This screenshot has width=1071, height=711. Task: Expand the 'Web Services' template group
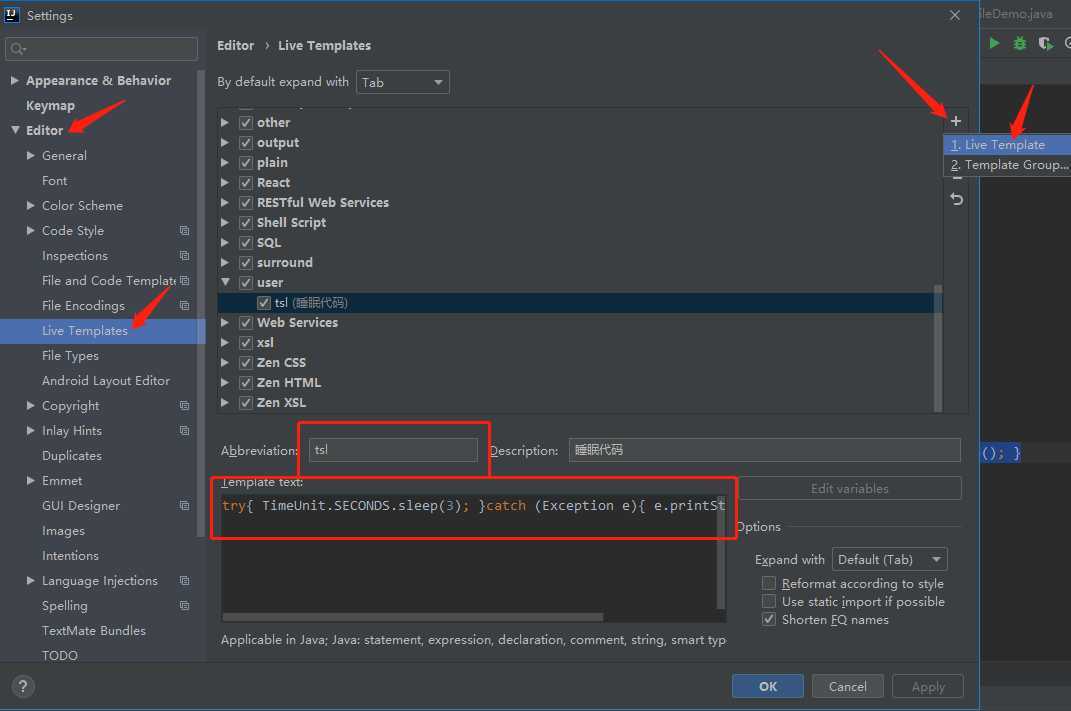225,322
